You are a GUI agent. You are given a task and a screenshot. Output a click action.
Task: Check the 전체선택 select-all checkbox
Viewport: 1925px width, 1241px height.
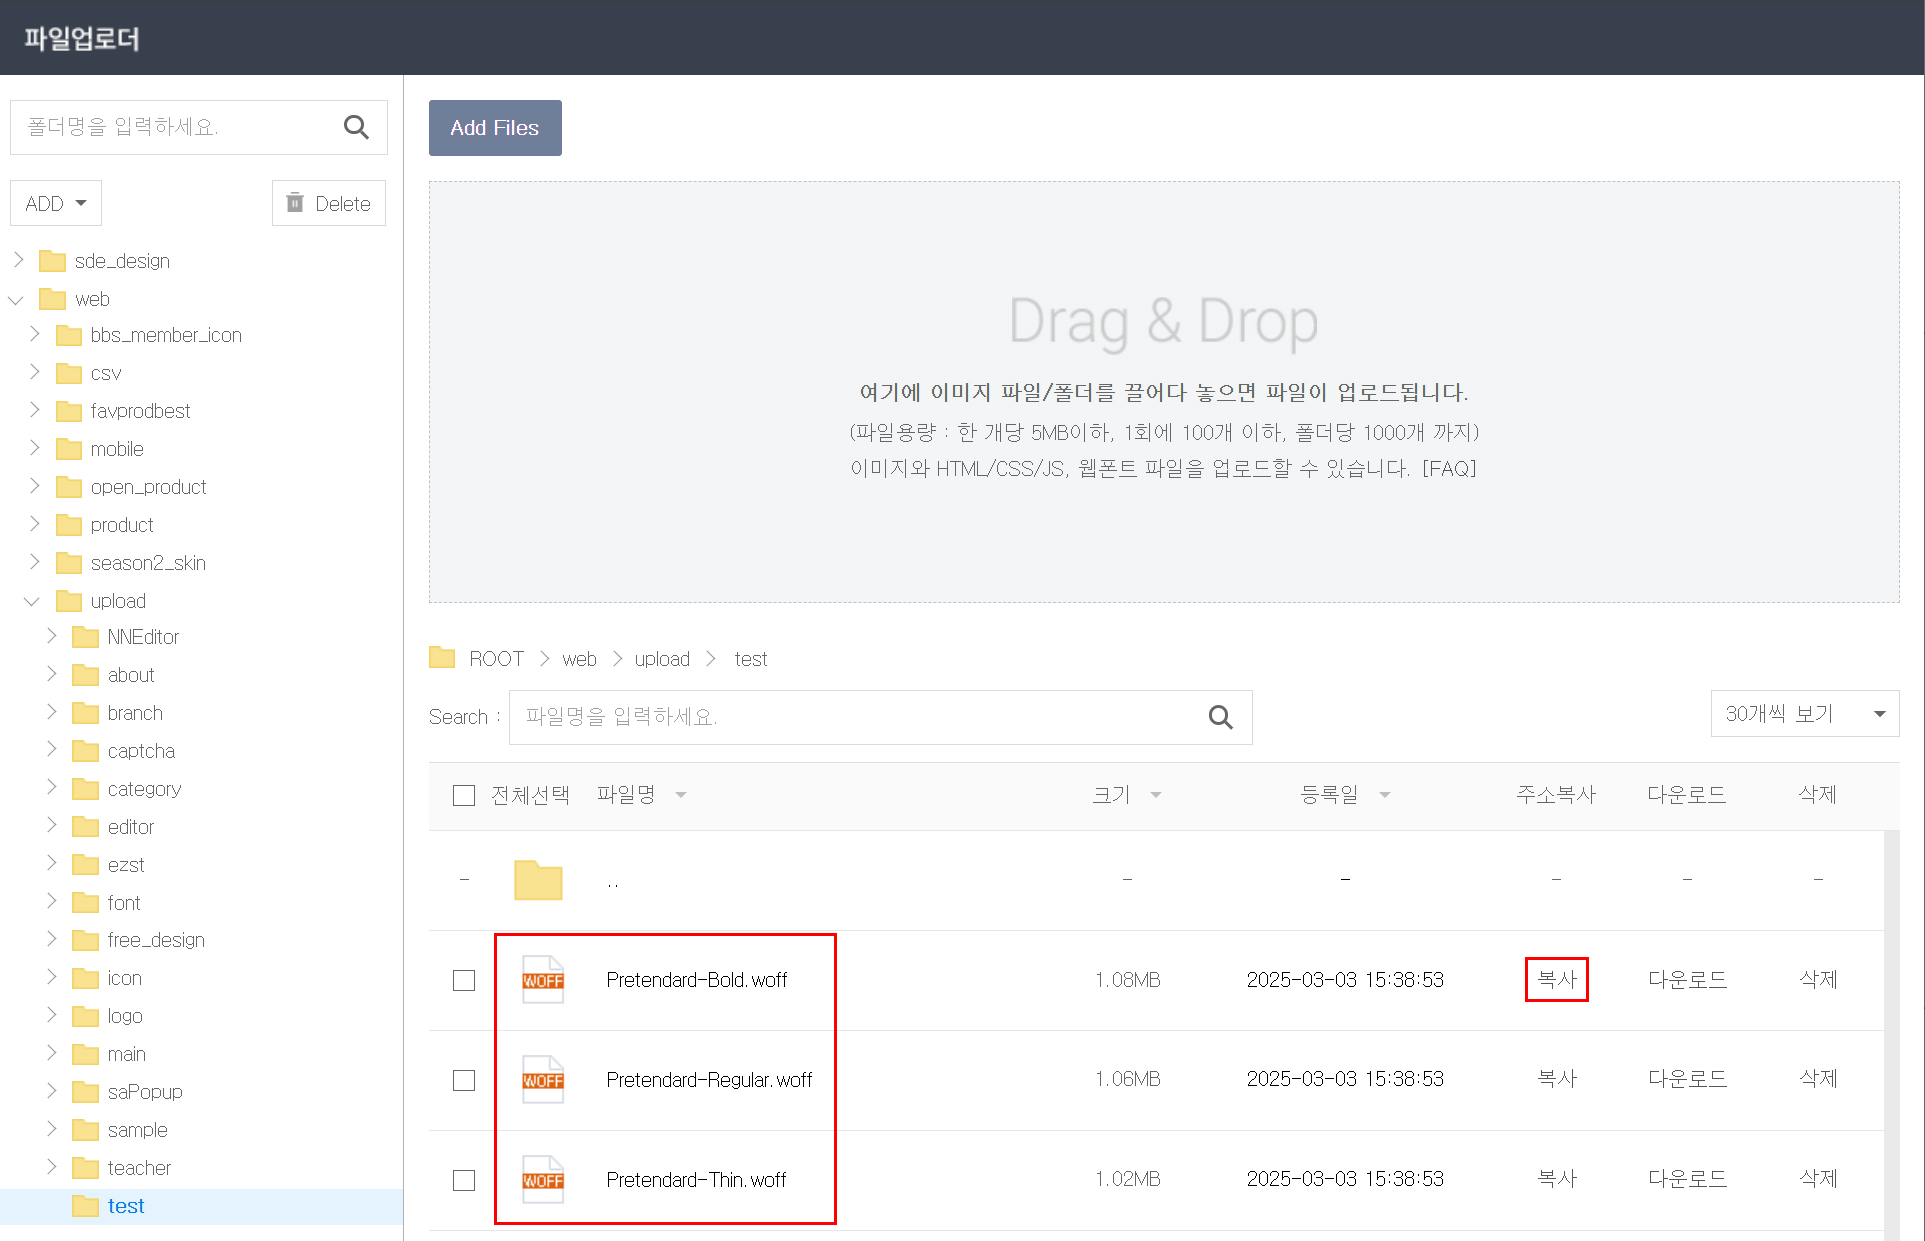pos(464,795)
